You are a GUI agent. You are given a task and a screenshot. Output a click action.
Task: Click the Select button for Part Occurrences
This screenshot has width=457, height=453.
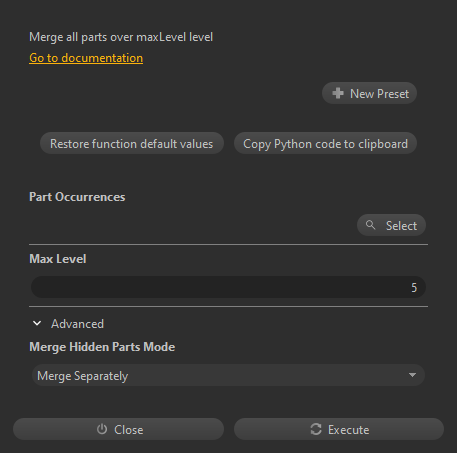391,225
